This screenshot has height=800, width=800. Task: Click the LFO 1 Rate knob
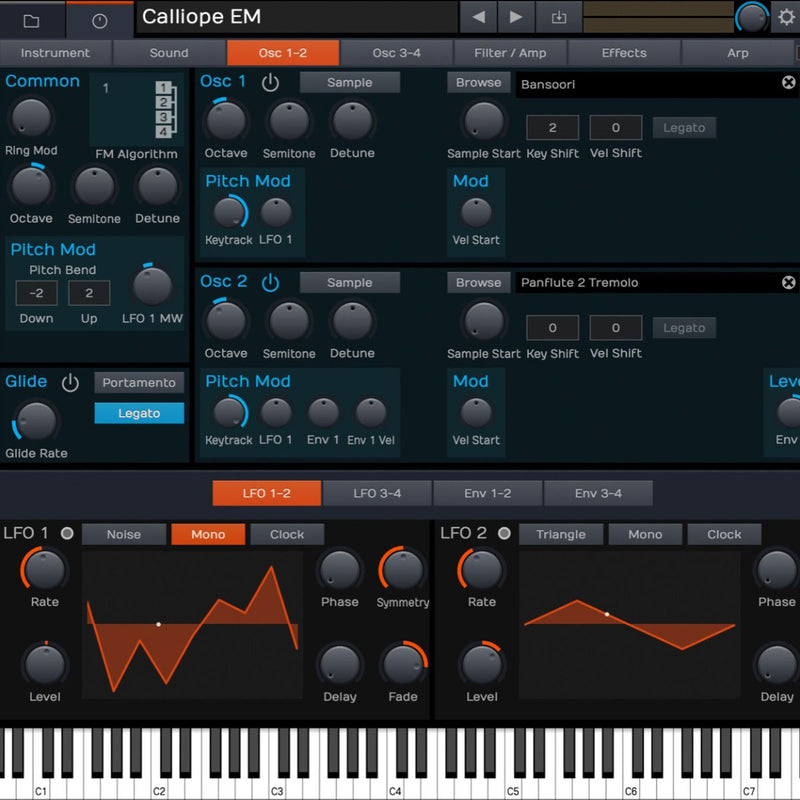(x=44, y=570)
